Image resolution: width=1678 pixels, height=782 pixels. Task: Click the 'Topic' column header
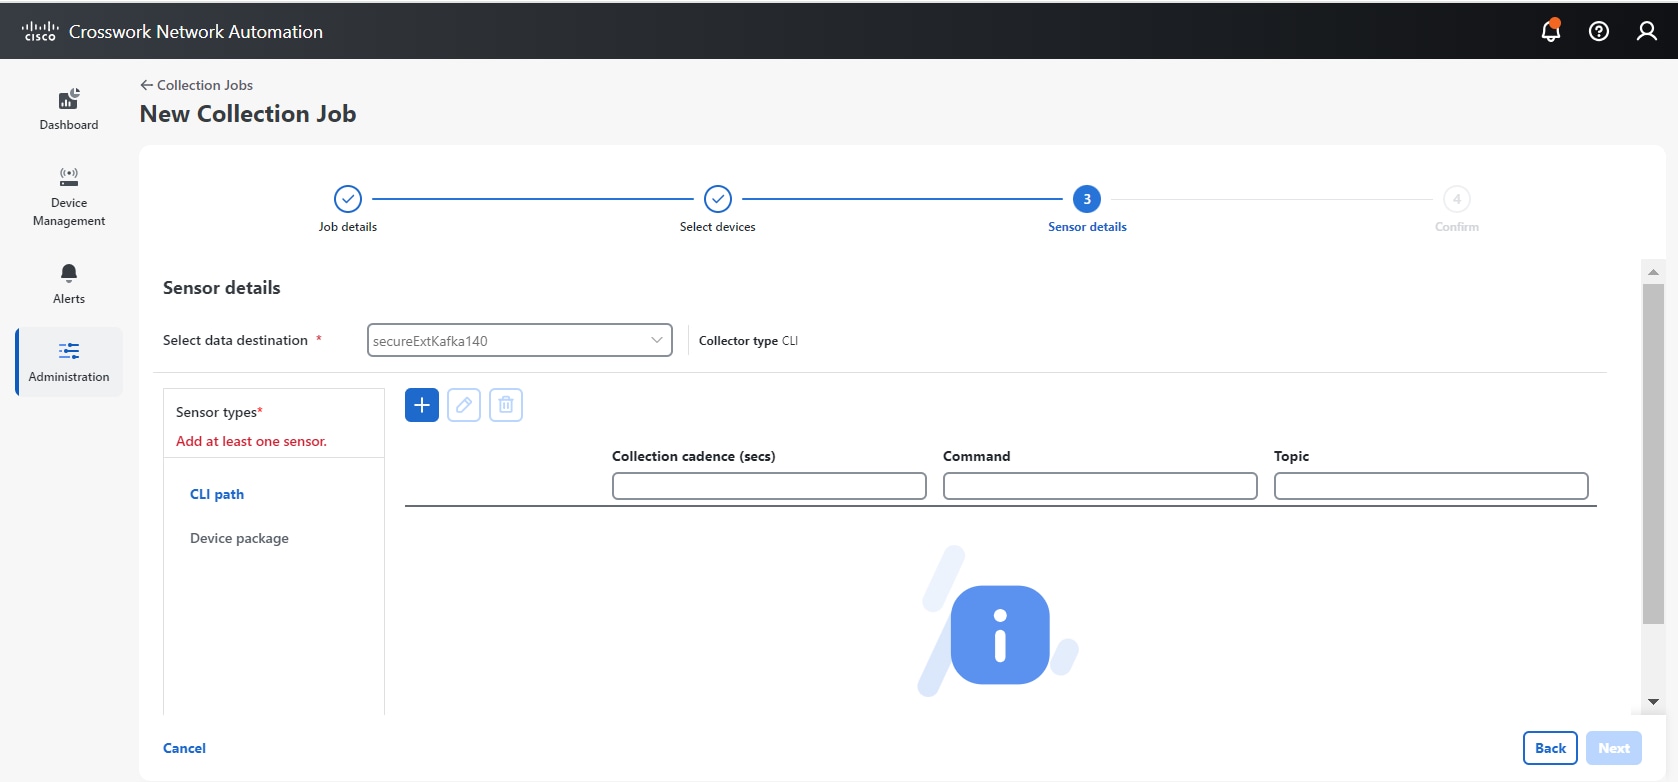point(1291,456)
